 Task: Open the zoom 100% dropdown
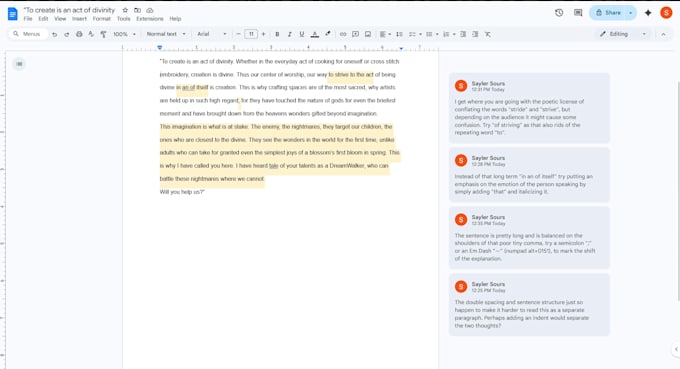(124, 34)
